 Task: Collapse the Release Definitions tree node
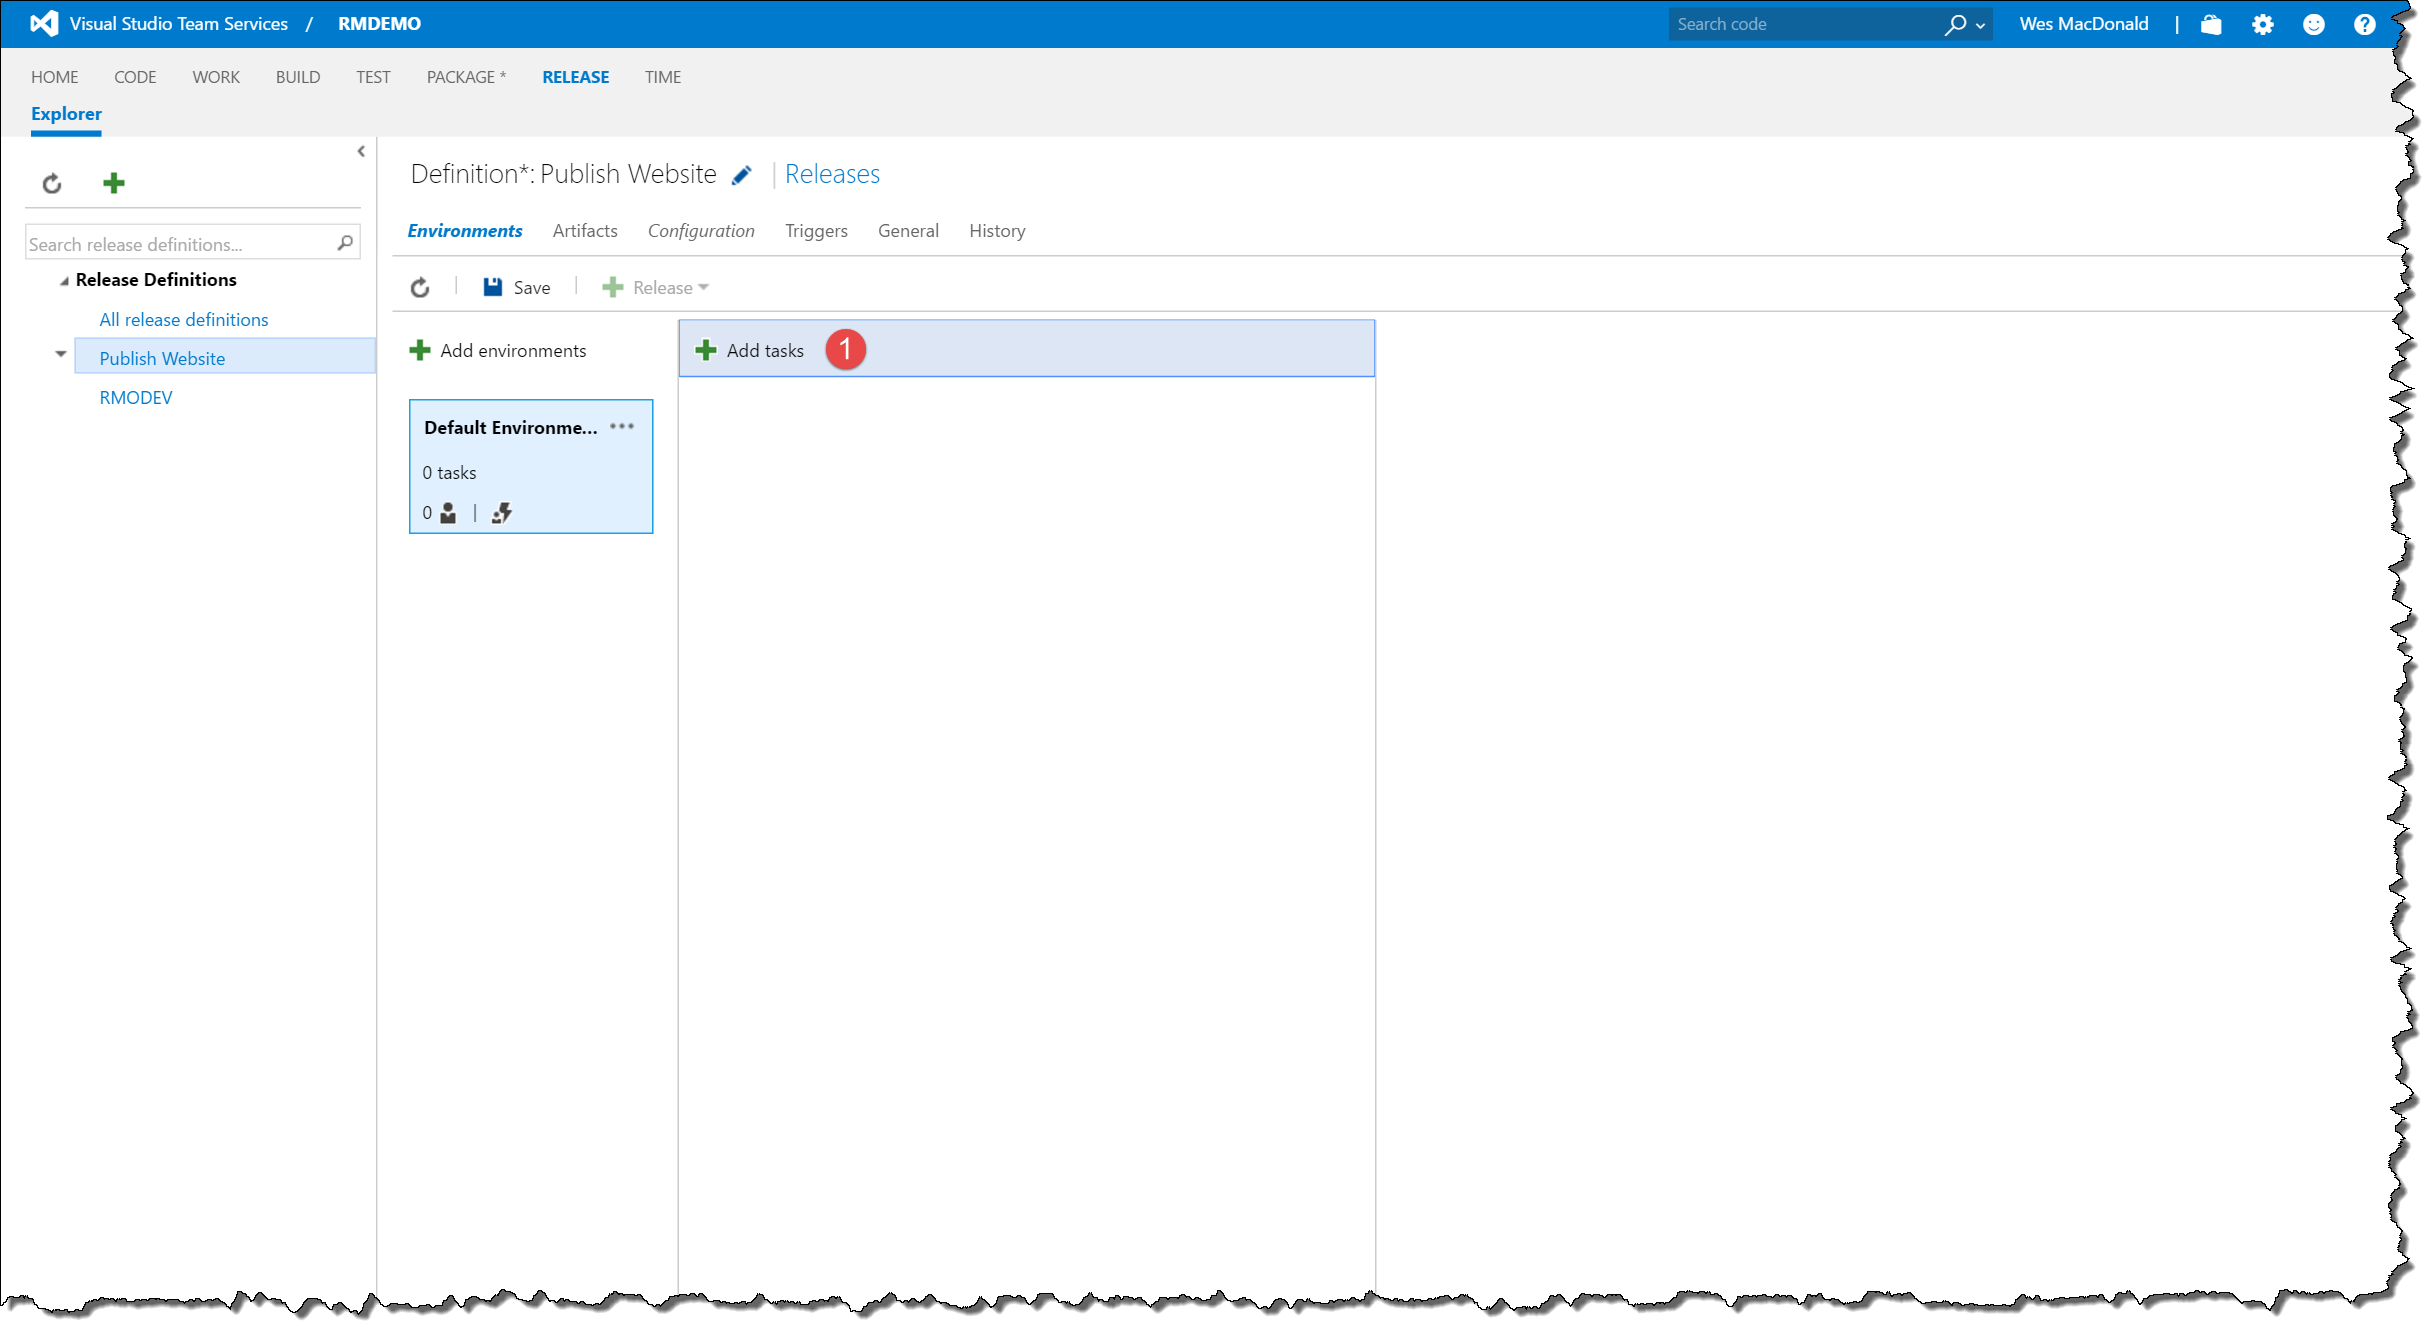tap(64, 281)
